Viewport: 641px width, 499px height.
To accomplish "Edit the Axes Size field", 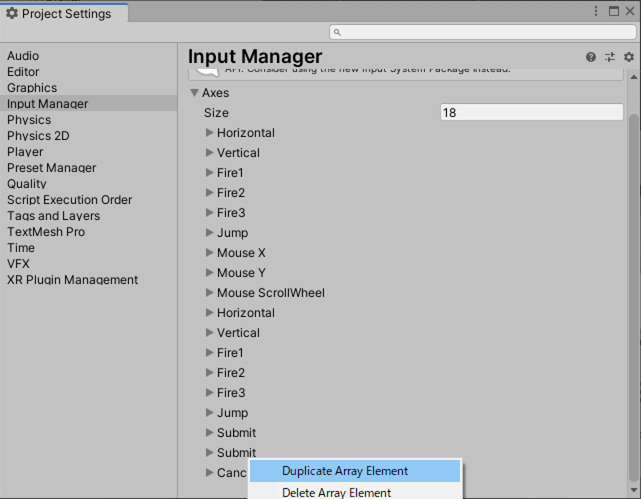I will tap(531, 112).
